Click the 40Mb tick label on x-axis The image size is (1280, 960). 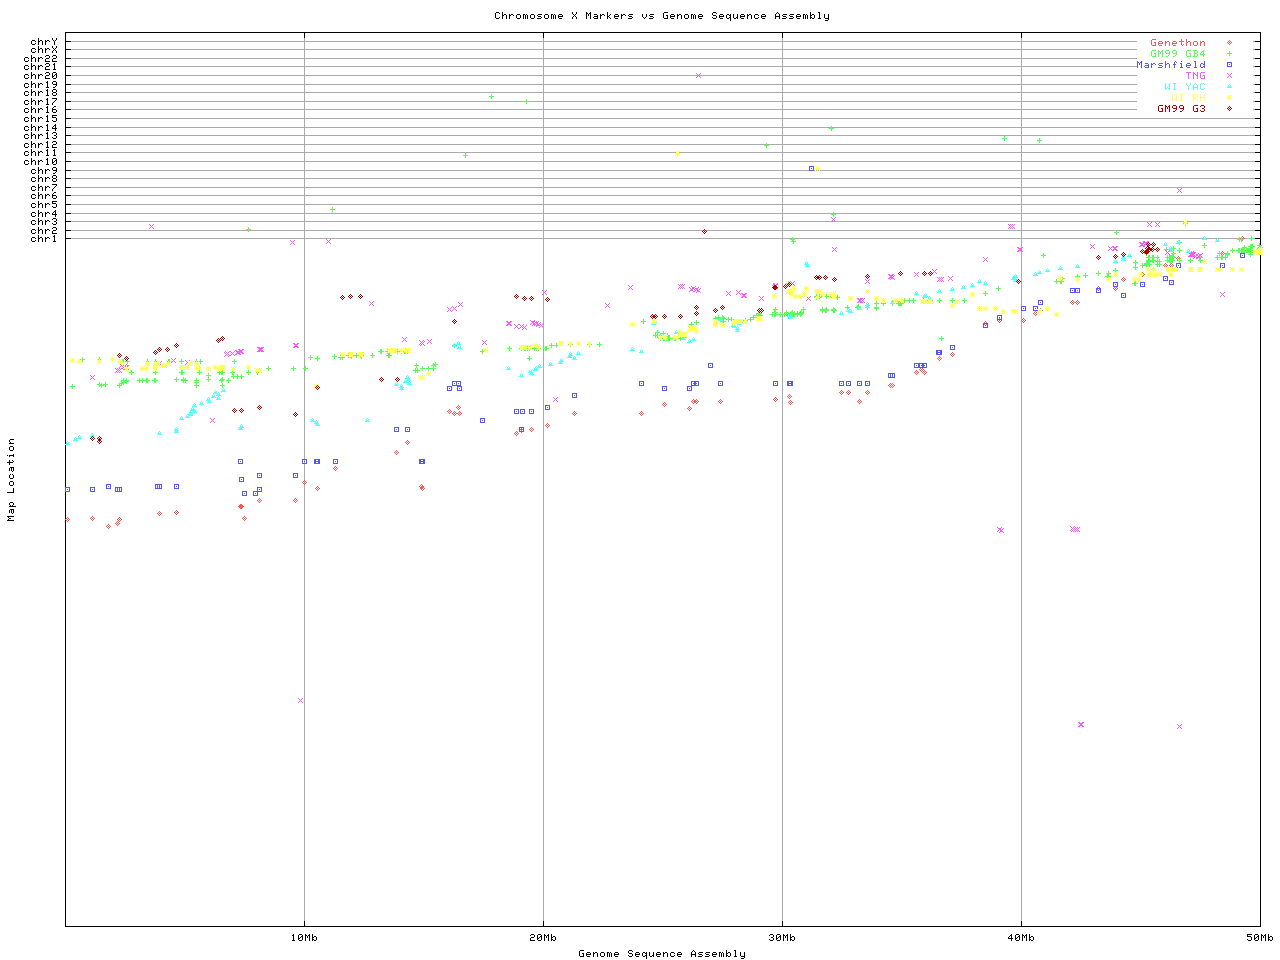point(1021,937)
